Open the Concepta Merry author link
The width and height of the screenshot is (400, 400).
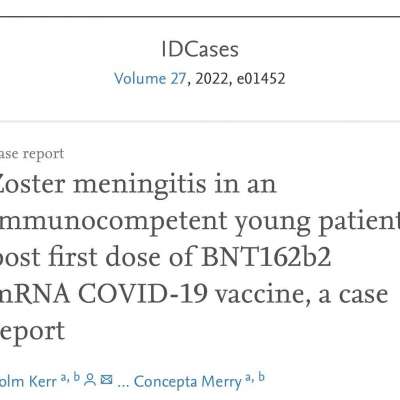click(x=187, y=382)
